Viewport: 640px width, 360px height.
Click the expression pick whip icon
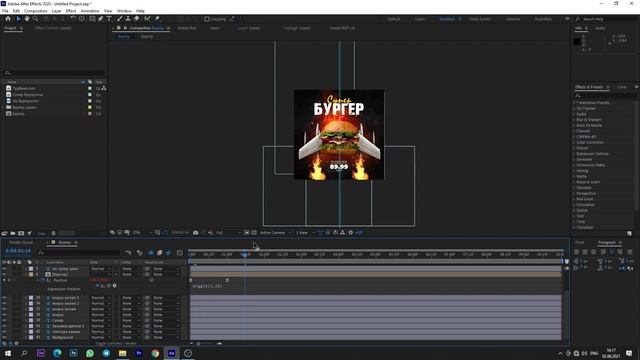109,286
